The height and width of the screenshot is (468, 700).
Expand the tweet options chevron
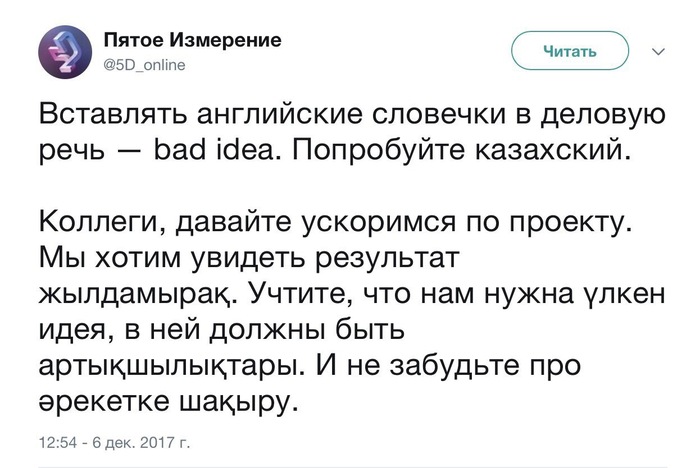(657, 49)
